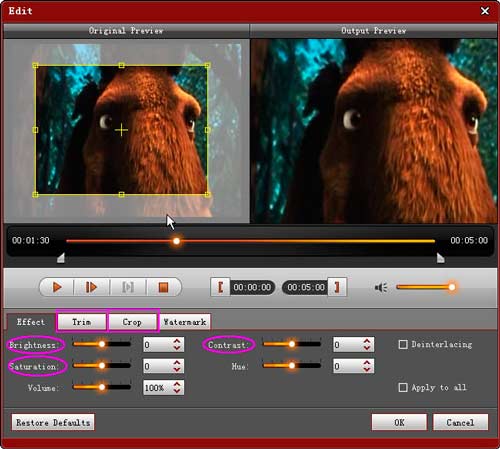
Task: Click the left trim marker below timeline
Action: coord(61,258)
